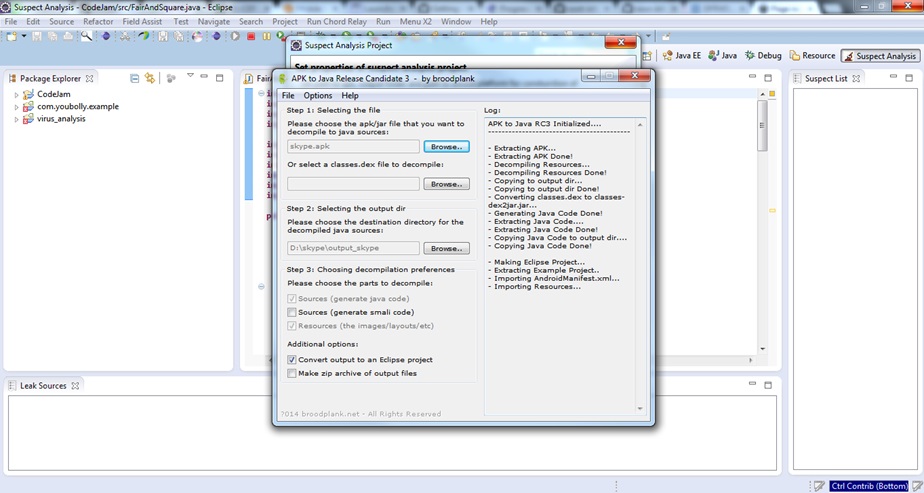
Task: Click Browse for the output directory
Action: click(x=447, y=248)
